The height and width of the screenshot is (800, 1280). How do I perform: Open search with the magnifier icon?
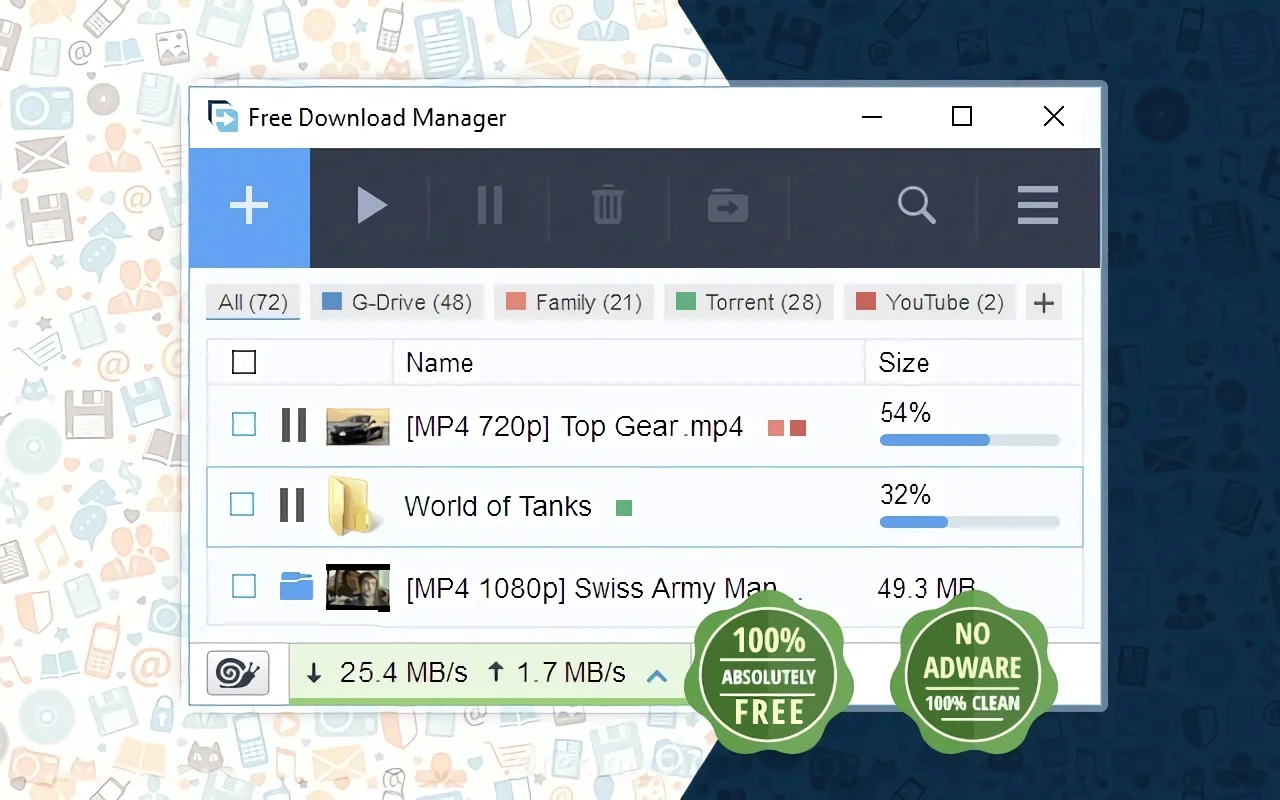[916, 206]
